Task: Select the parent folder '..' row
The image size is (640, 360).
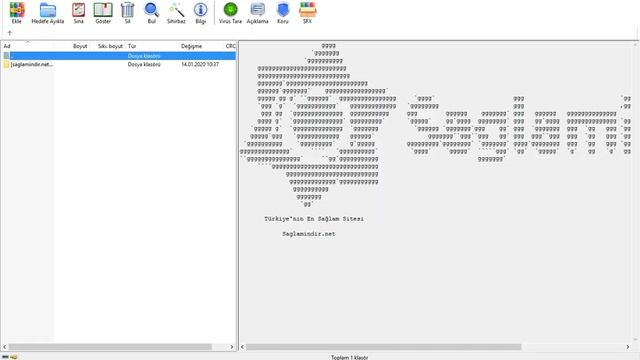Action: (x=119, y=56)
